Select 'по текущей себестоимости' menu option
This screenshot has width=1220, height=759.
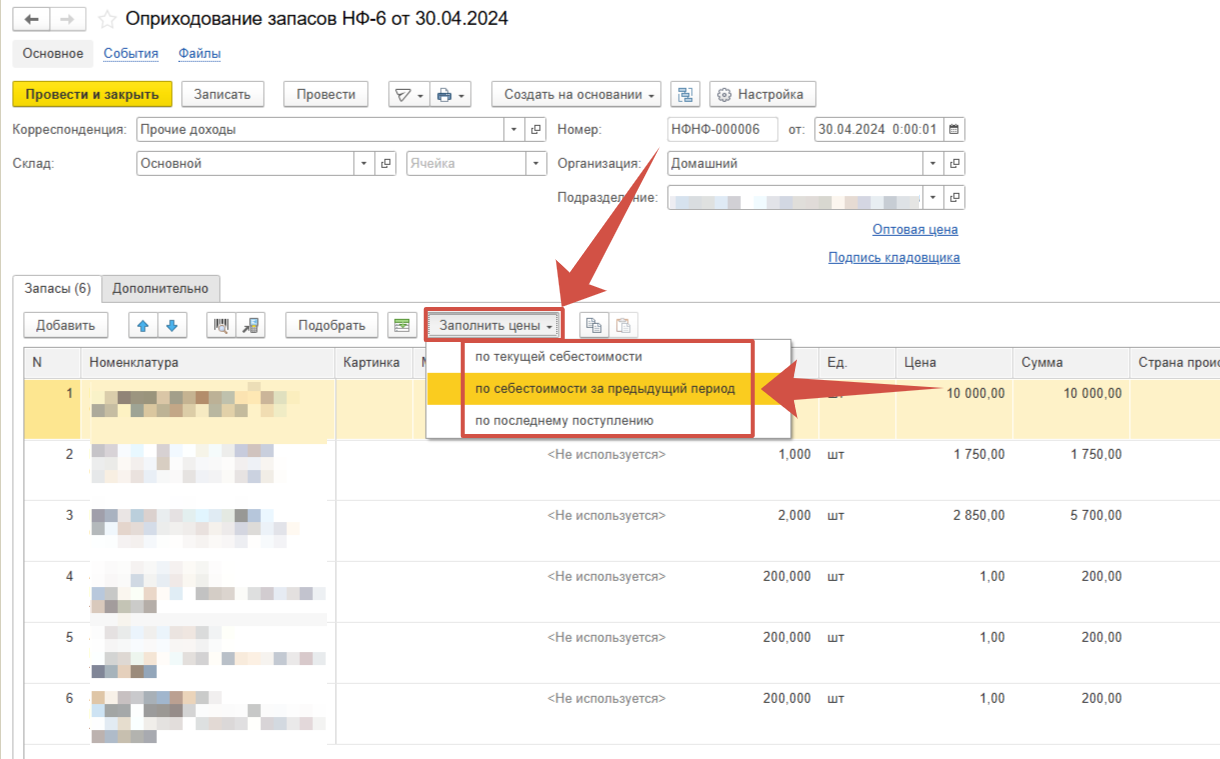[558, 356]
